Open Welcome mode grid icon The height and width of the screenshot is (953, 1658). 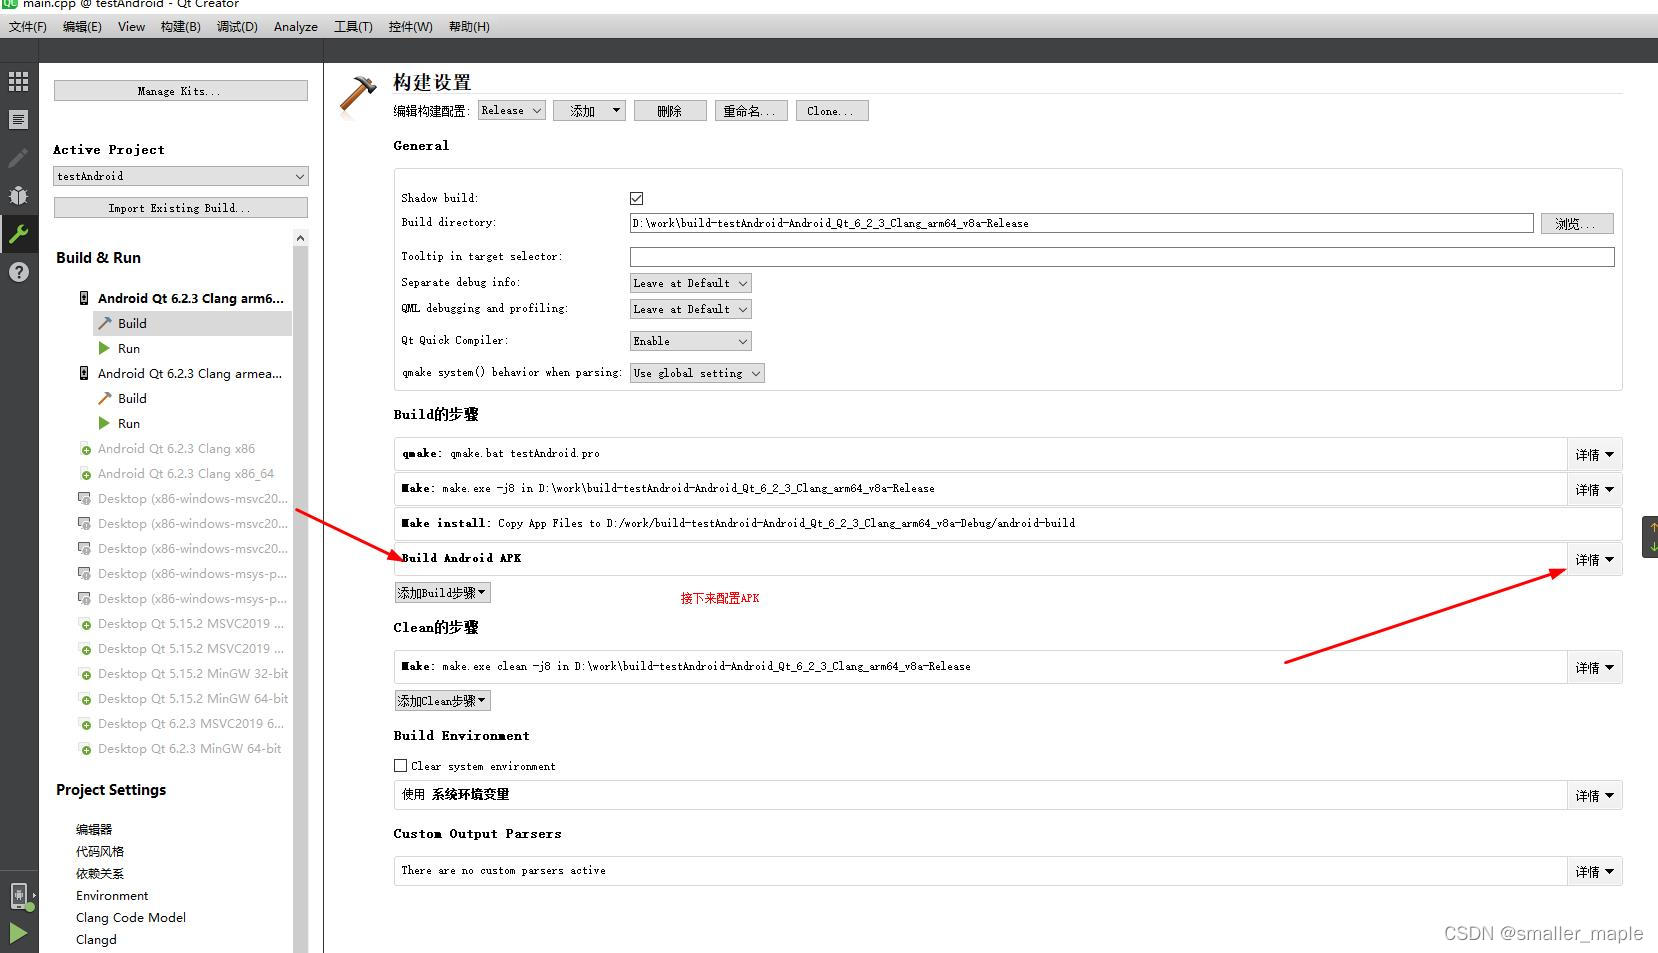coord(18,82)
